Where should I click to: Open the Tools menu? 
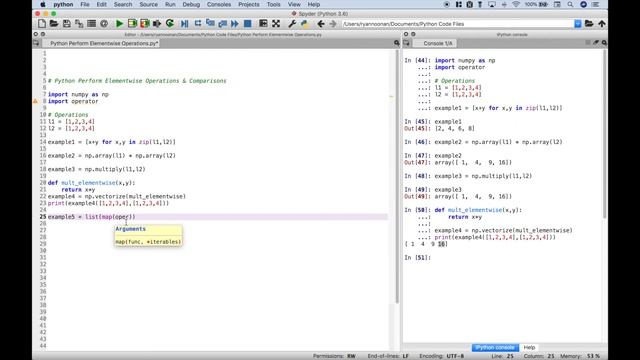273,4
